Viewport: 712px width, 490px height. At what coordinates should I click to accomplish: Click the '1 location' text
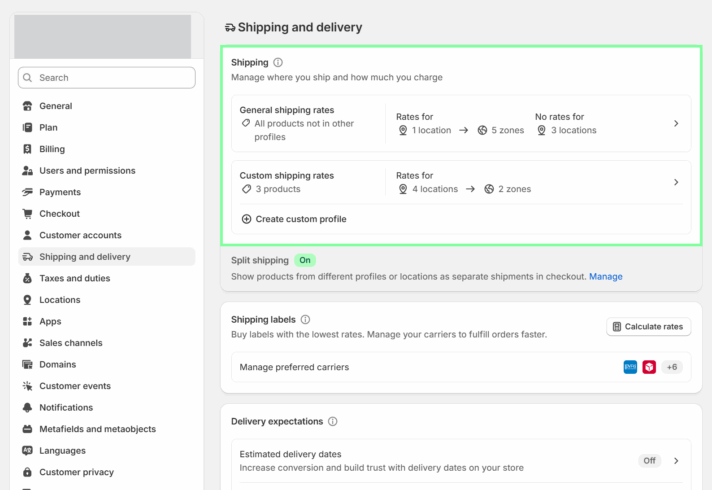point(431,130)
